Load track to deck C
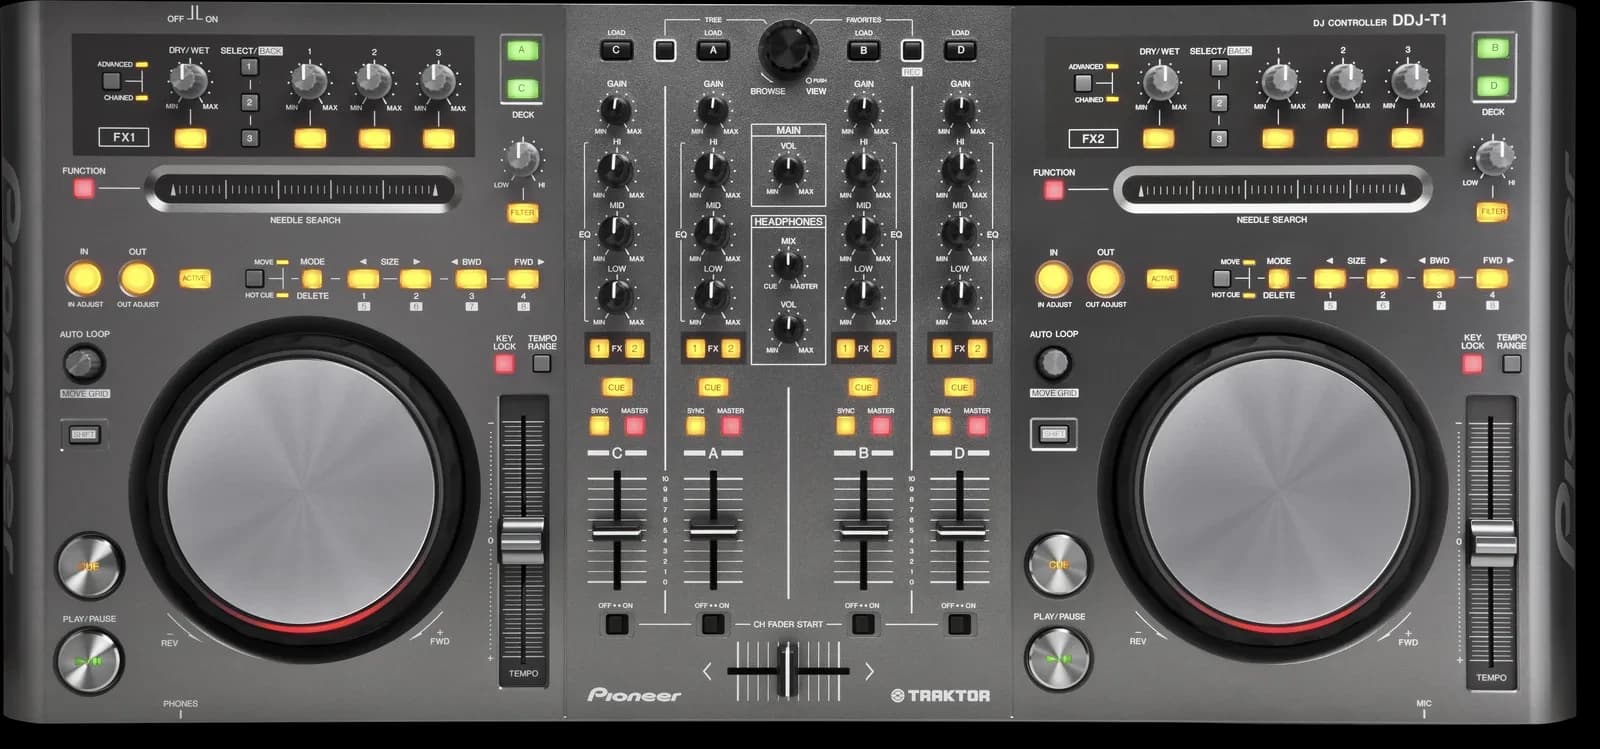The image size is (1600, 749). pyautogui.click(x=616, y=49)
